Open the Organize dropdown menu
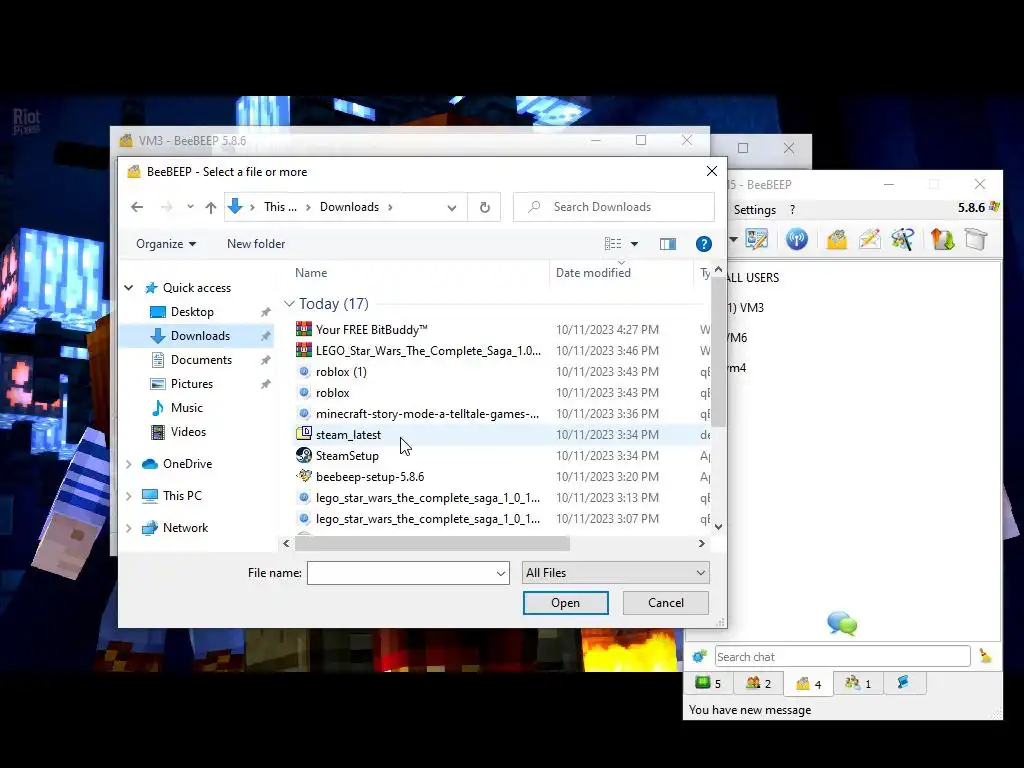 [x=166, y=244]
